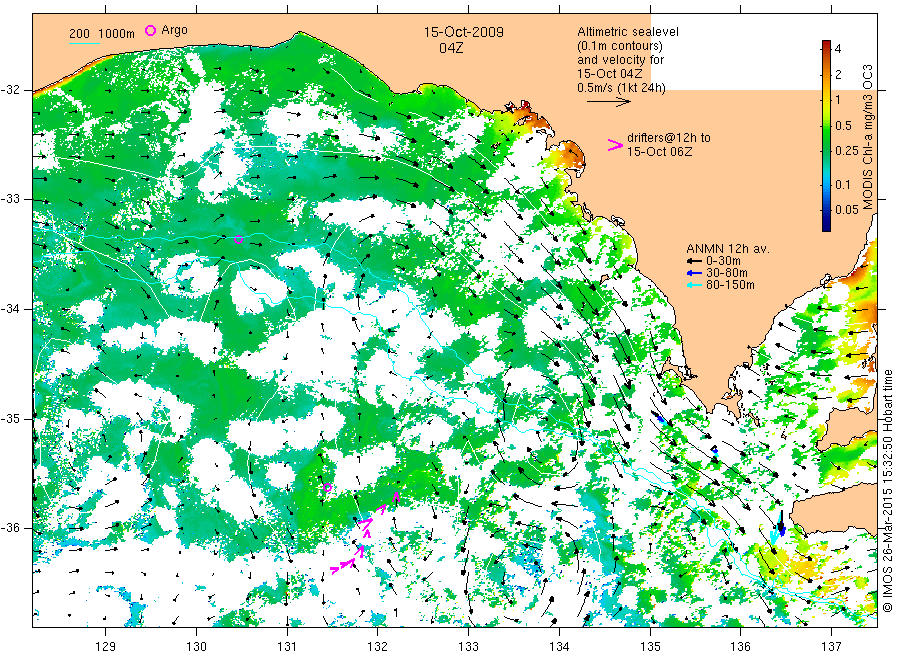The image size is (900, 660).
Task: Click the green 0.5 level on colorbar
Action: pyautogui.click(x=826, y=125)
